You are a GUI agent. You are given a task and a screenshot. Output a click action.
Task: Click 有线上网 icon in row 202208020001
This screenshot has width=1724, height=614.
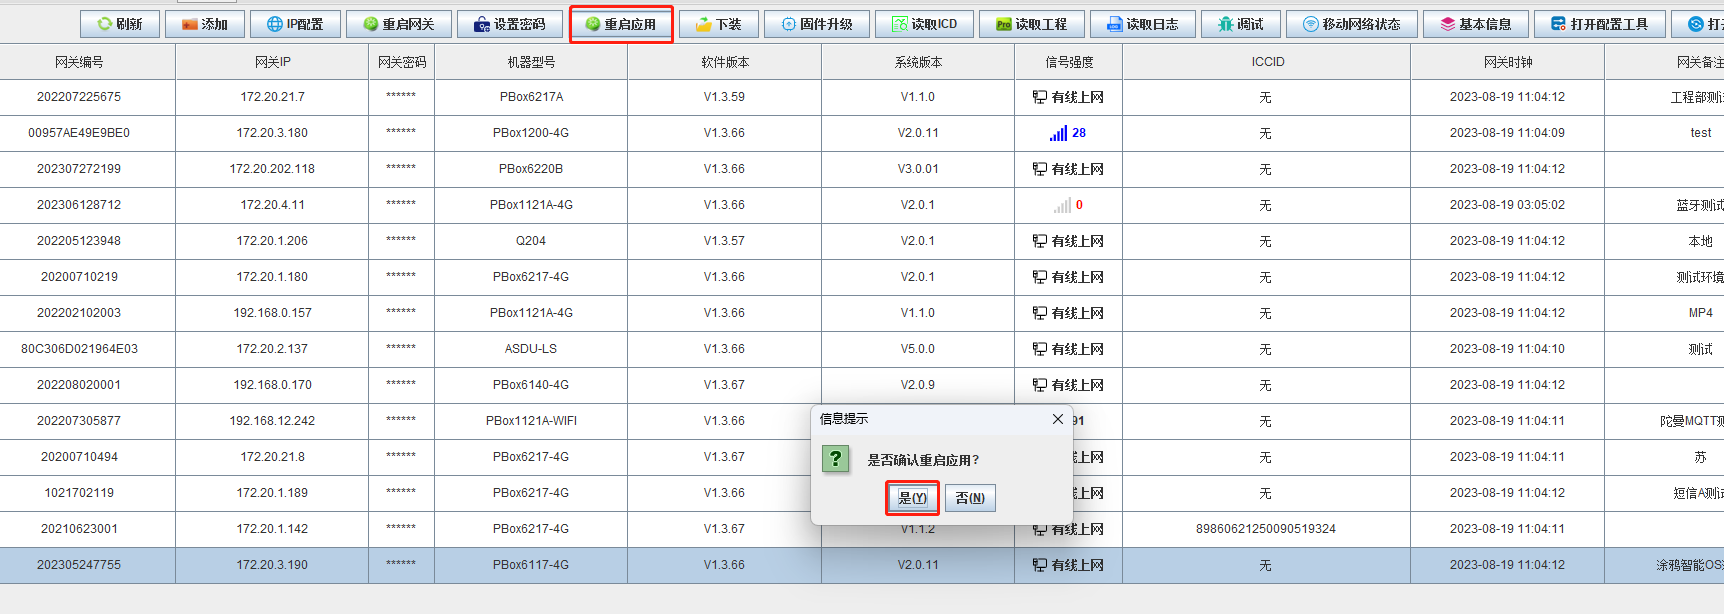[x=1040, y=385]
